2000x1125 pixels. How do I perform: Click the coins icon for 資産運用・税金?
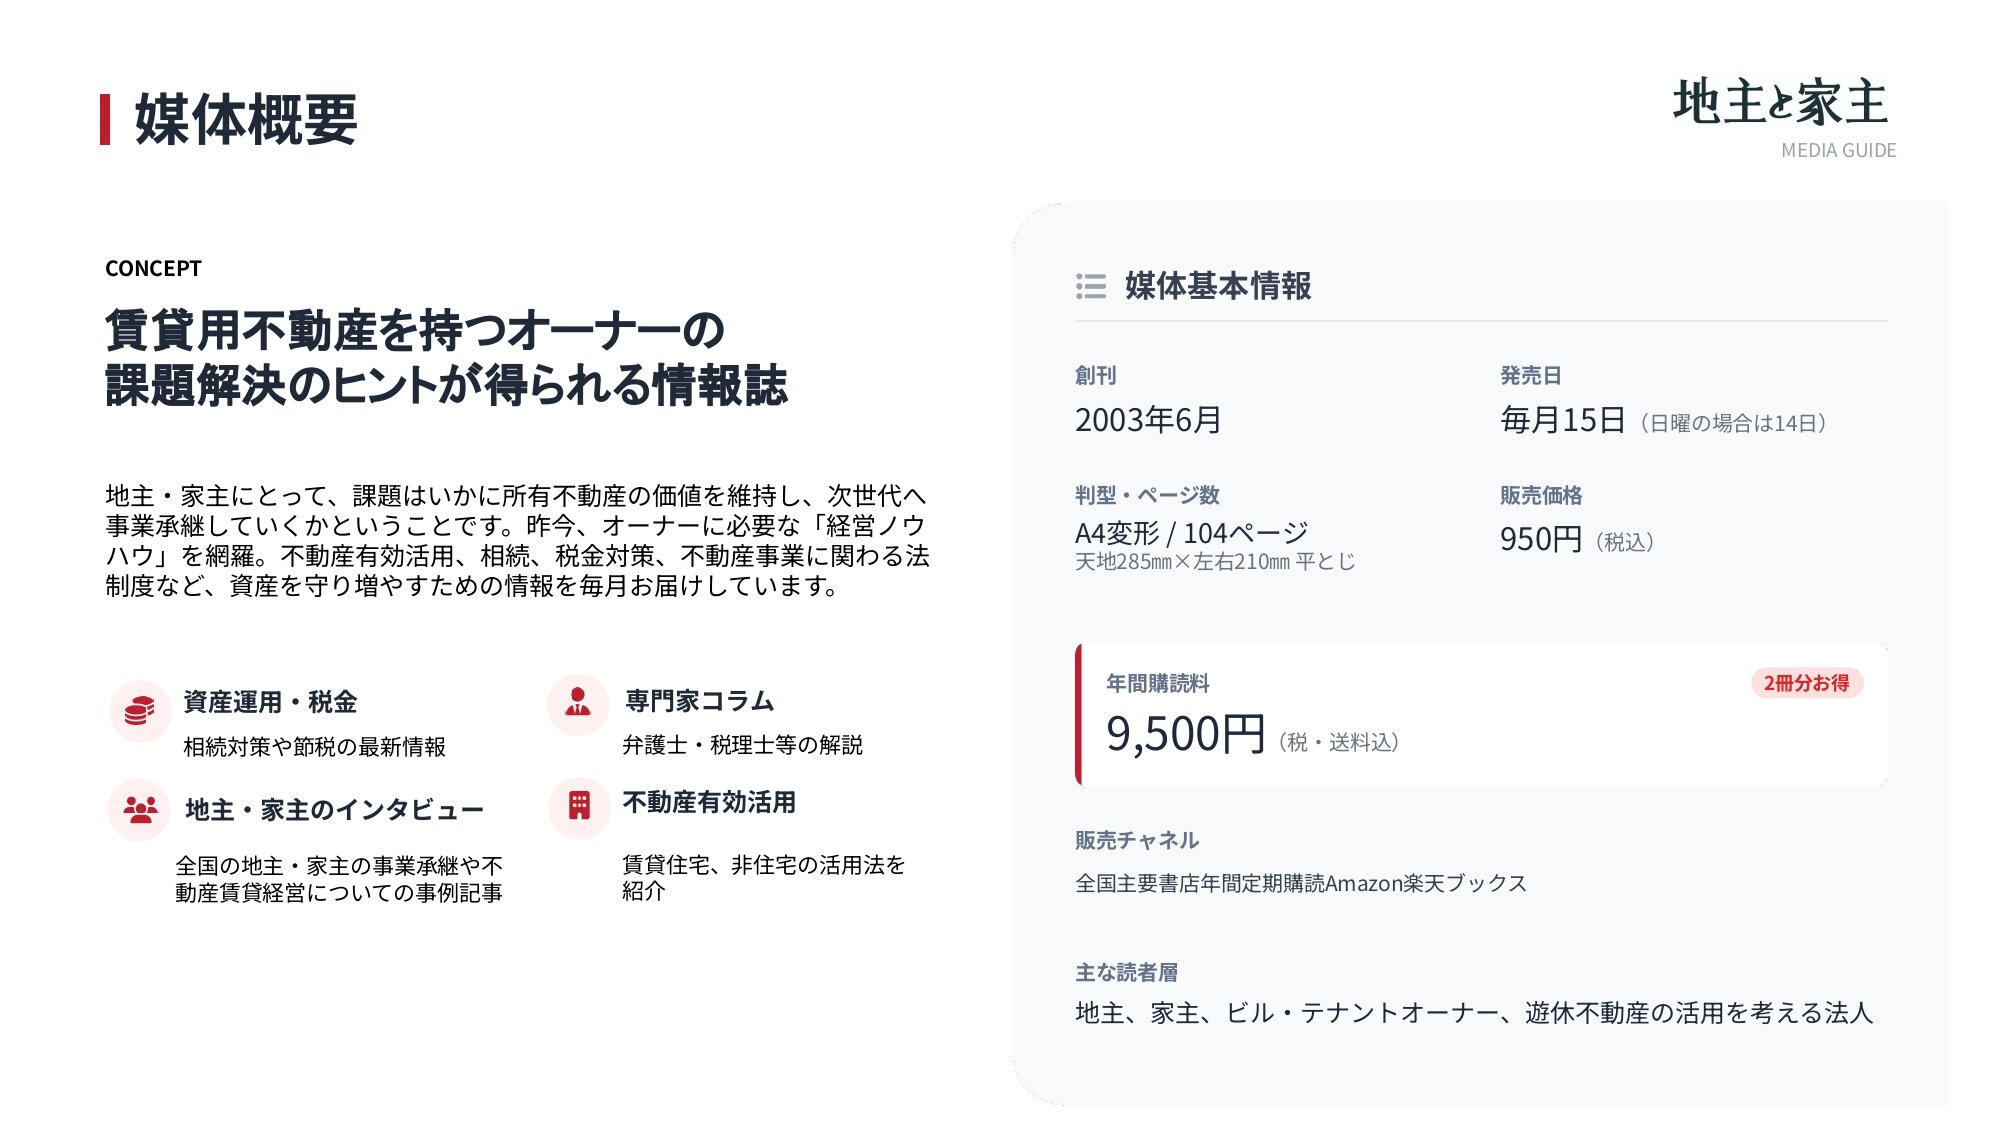(x=140, y=711)
